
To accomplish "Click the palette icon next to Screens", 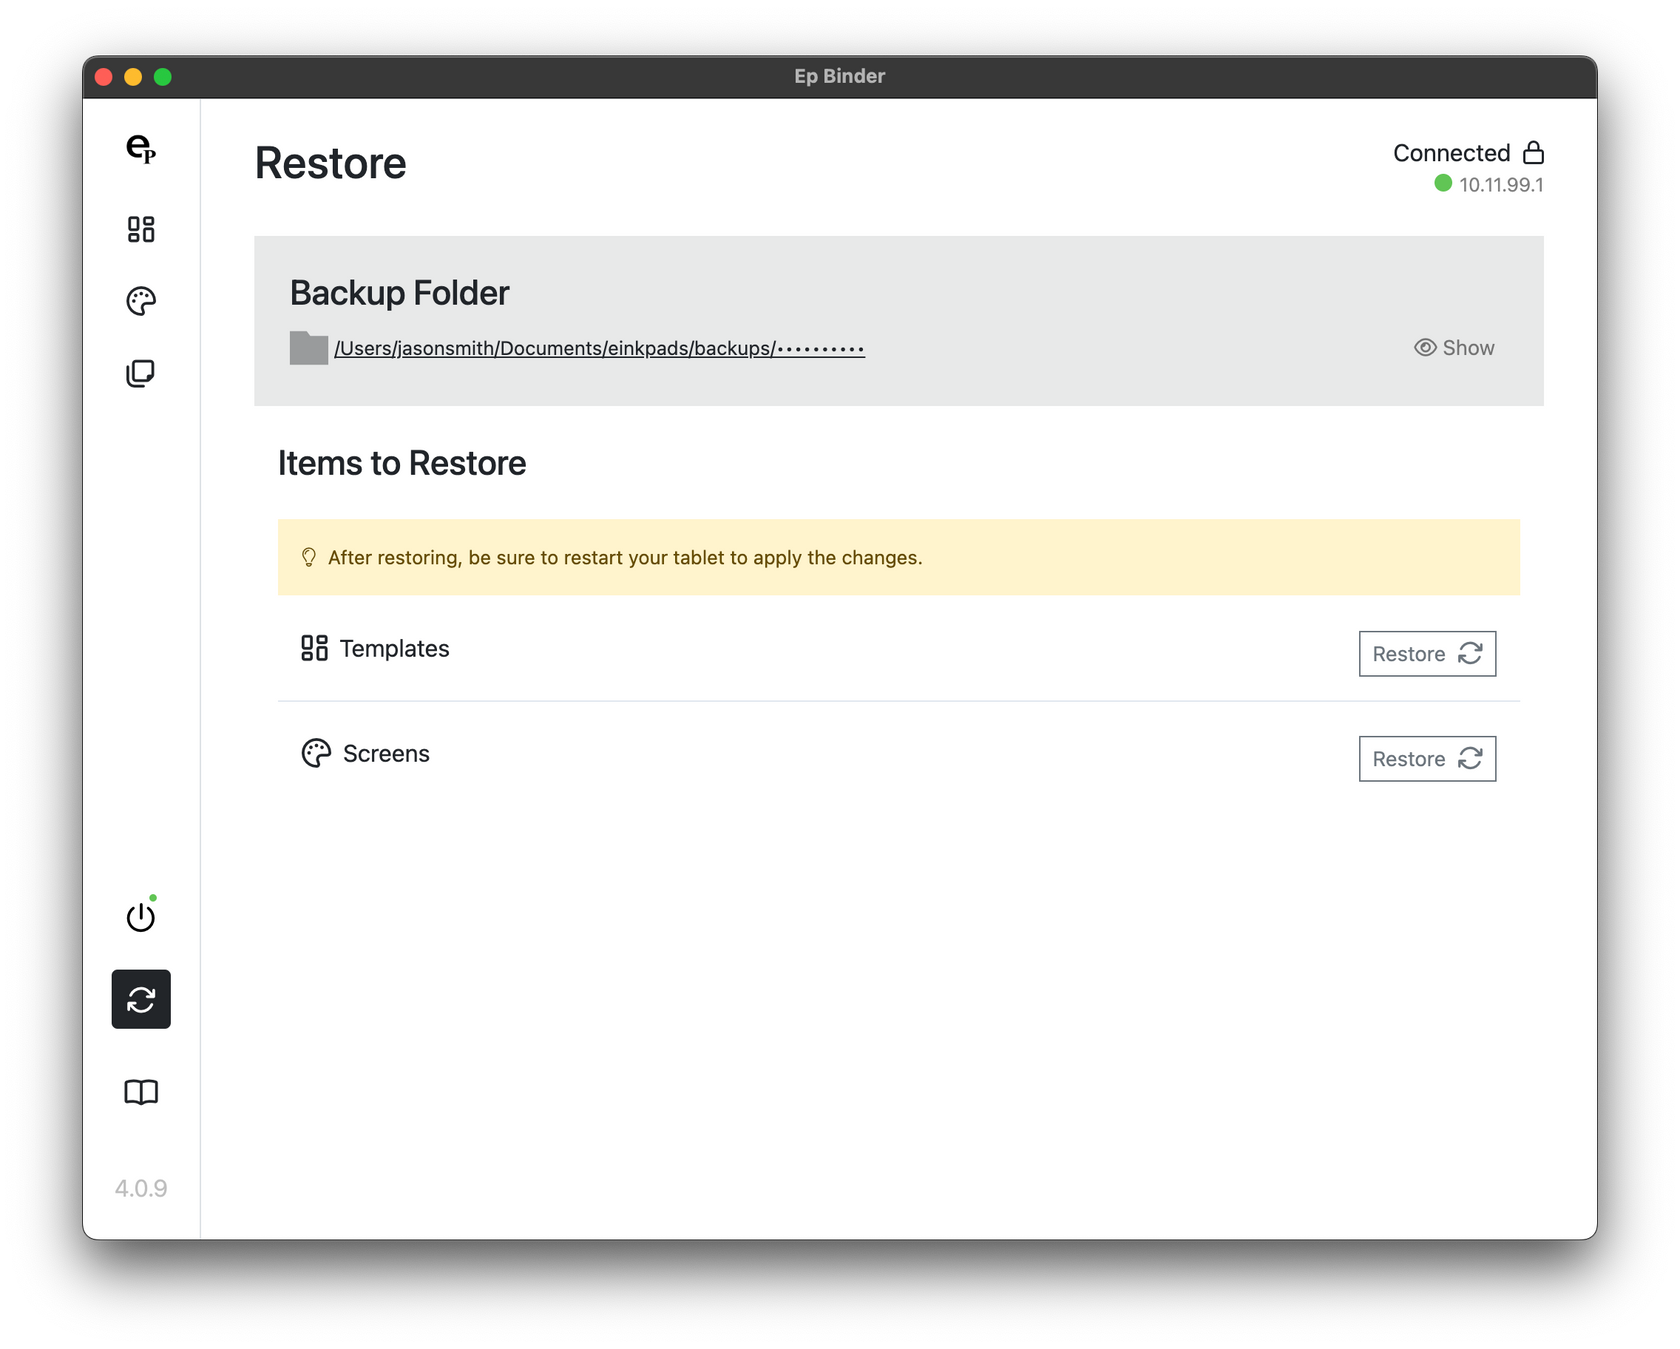I will click(x=316, y=753).
